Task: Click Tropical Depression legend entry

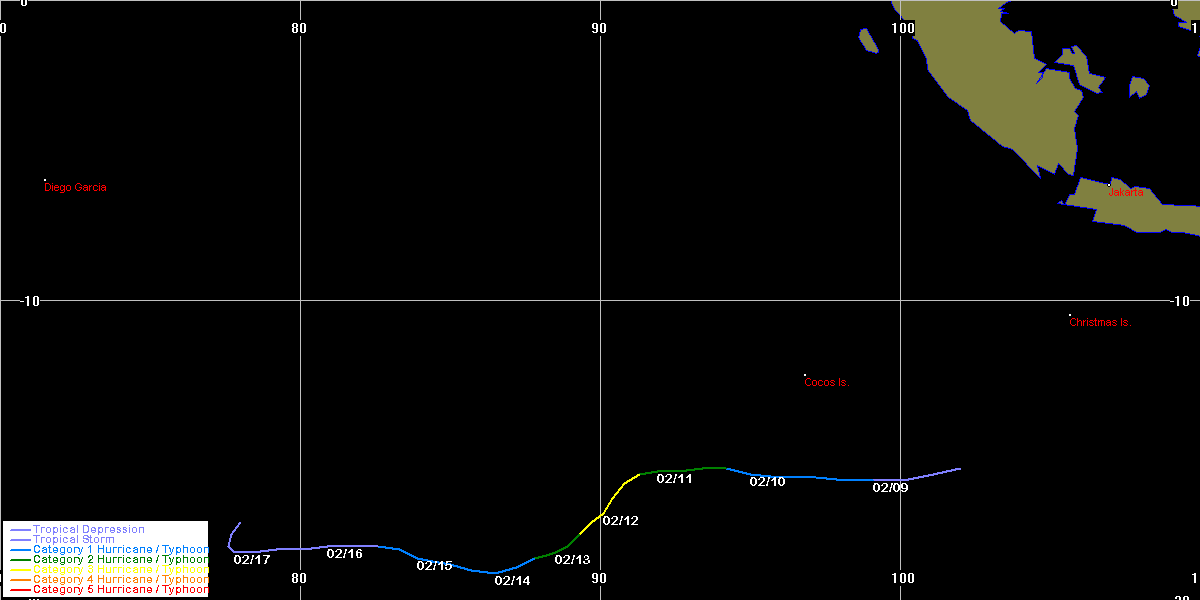Action: click(88, 529)
